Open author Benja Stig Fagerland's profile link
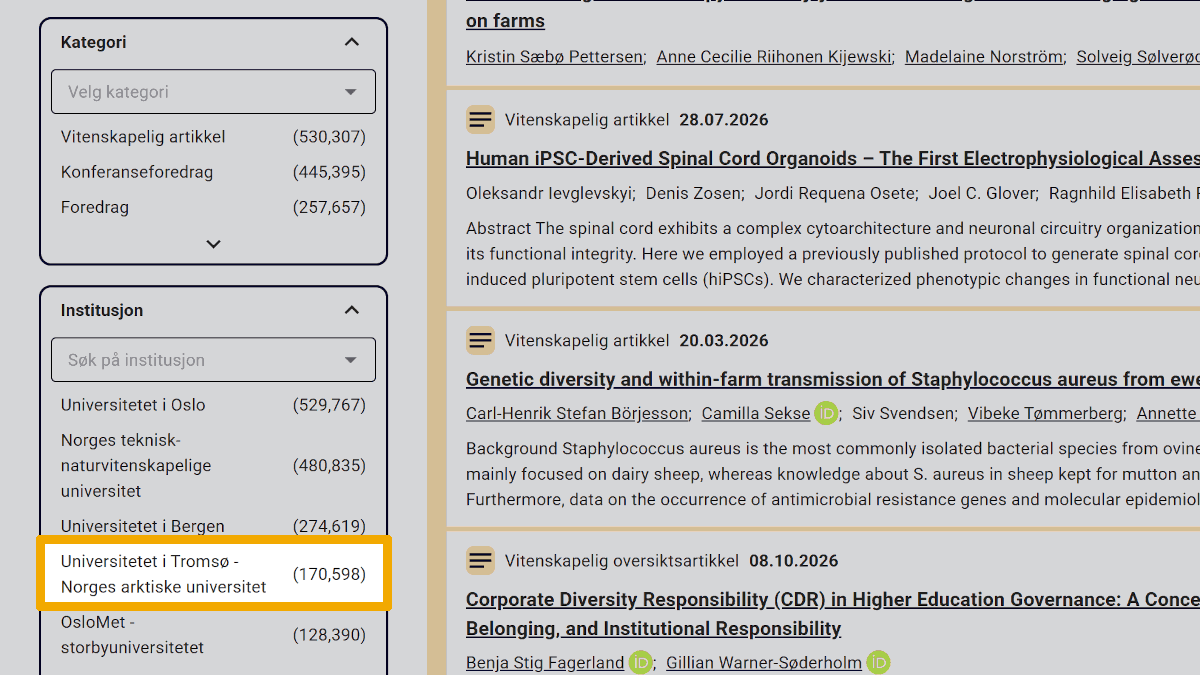This screenshot has width=1200, height=675. click(x=545, y=663)
